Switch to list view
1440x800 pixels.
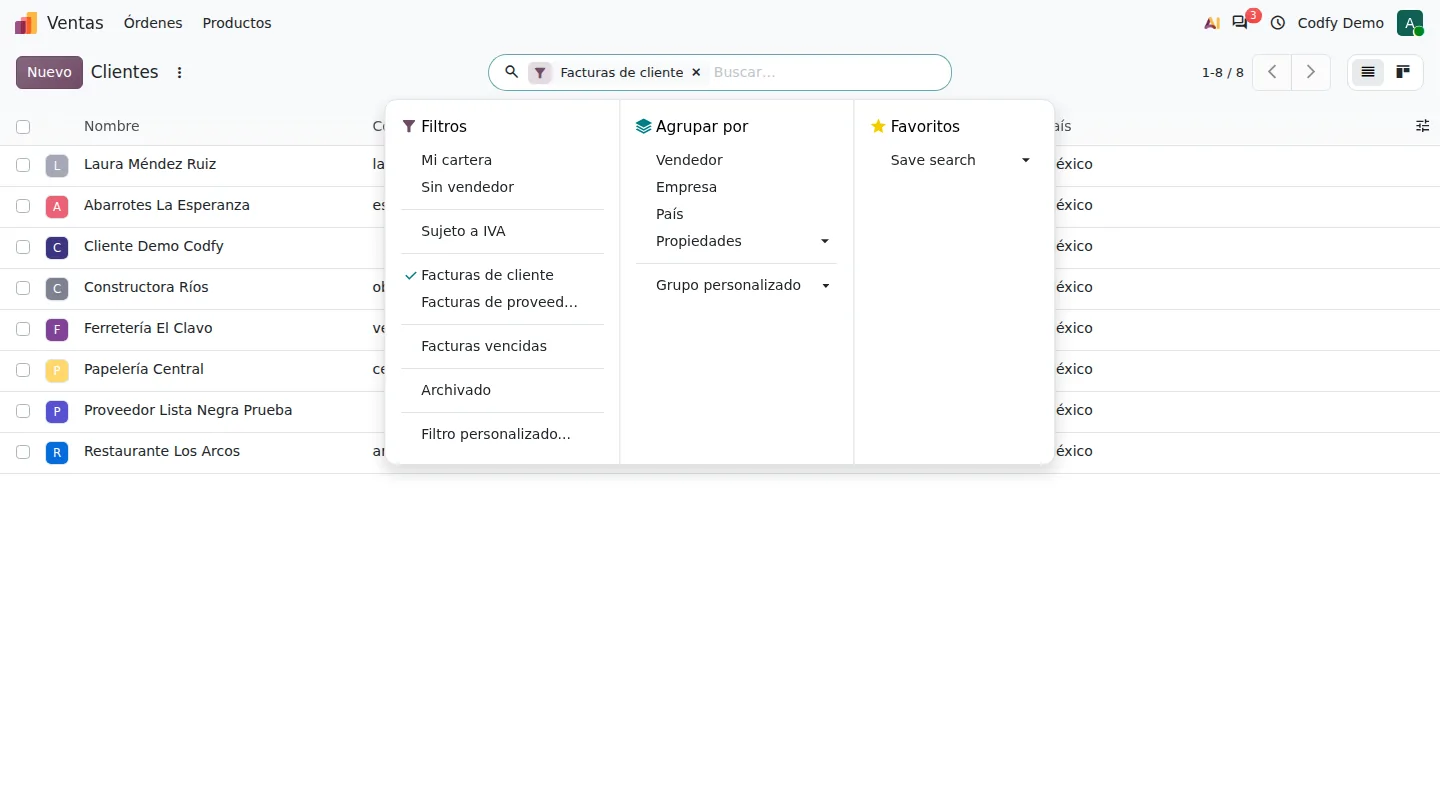pyautogui.click(x=1368, y=72)
